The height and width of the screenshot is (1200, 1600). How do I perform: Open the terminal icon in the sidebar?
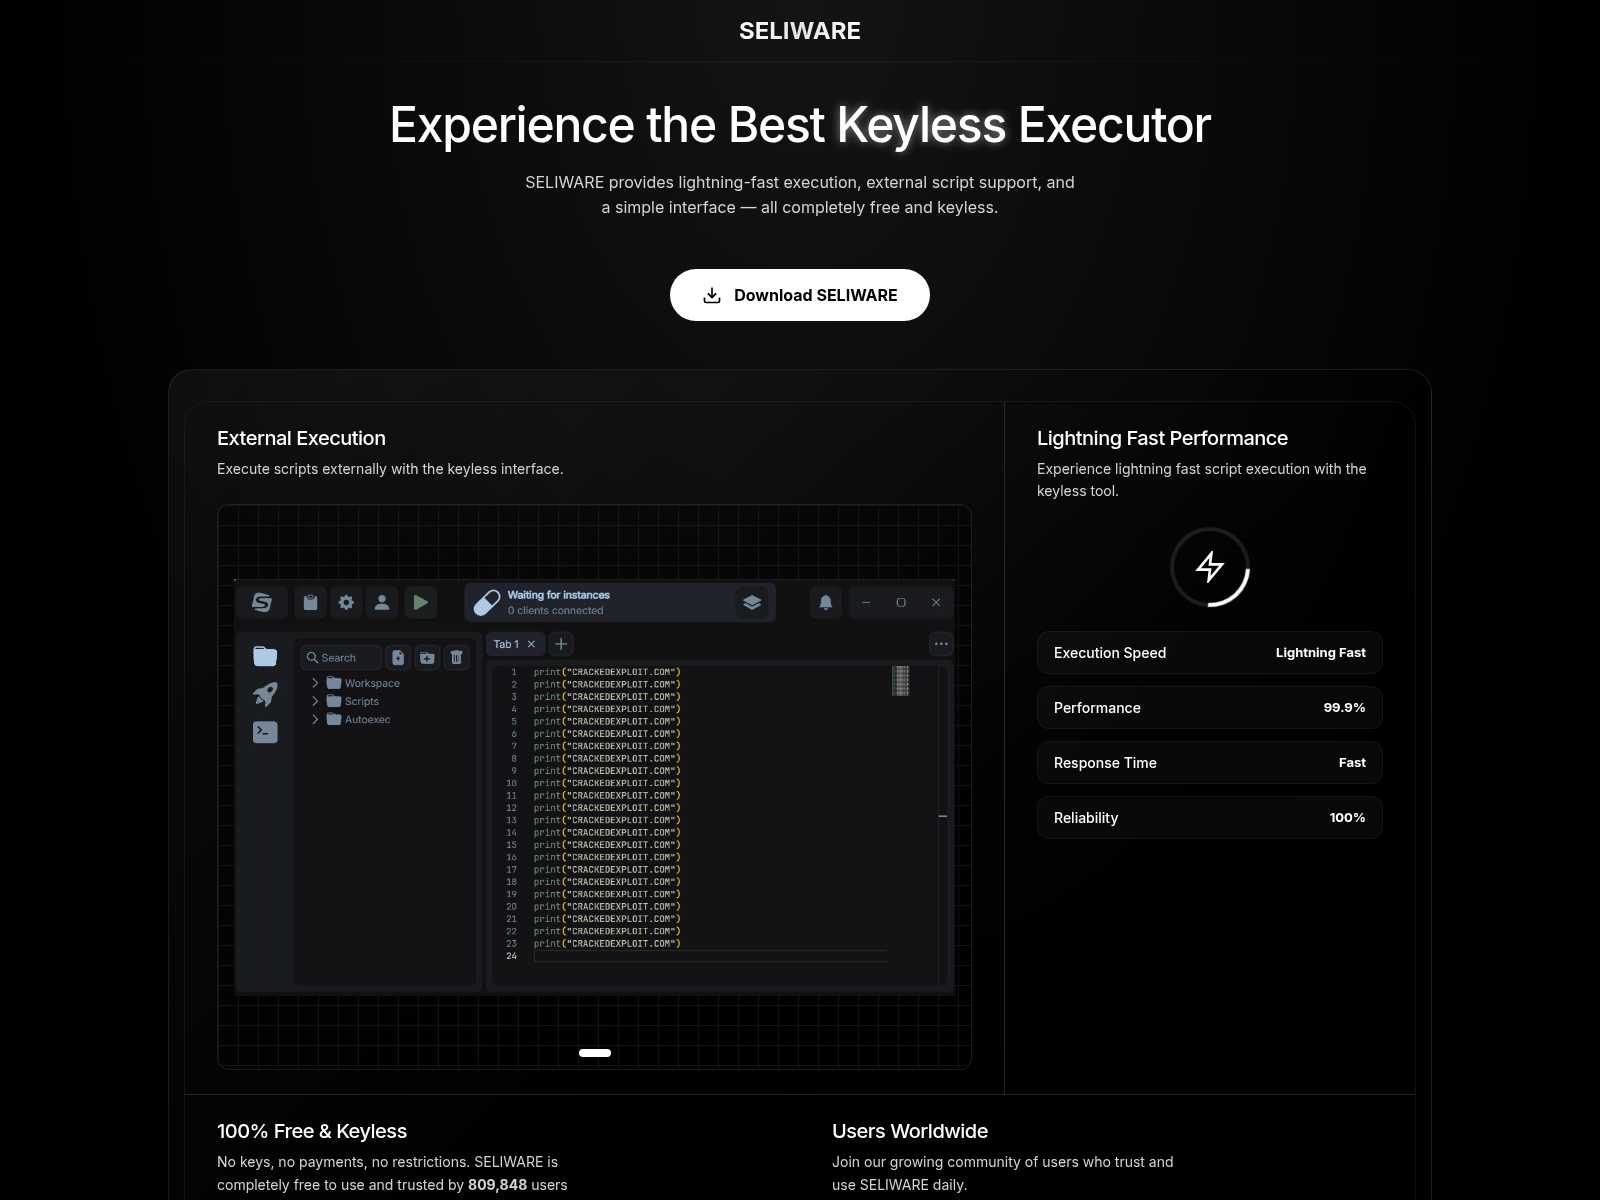[263, 732]
